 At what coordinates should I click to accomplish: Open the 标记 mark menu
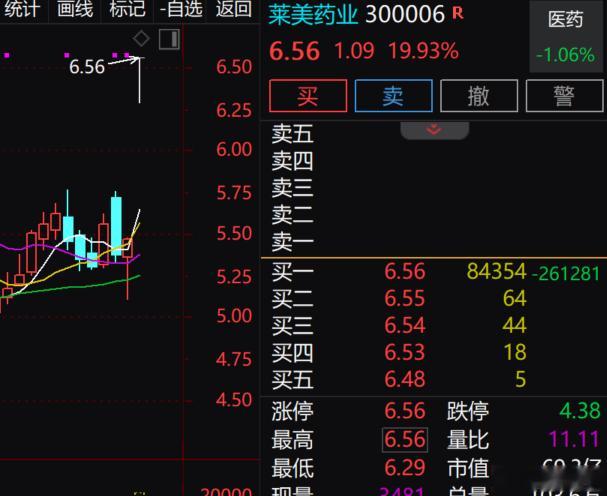127,9
